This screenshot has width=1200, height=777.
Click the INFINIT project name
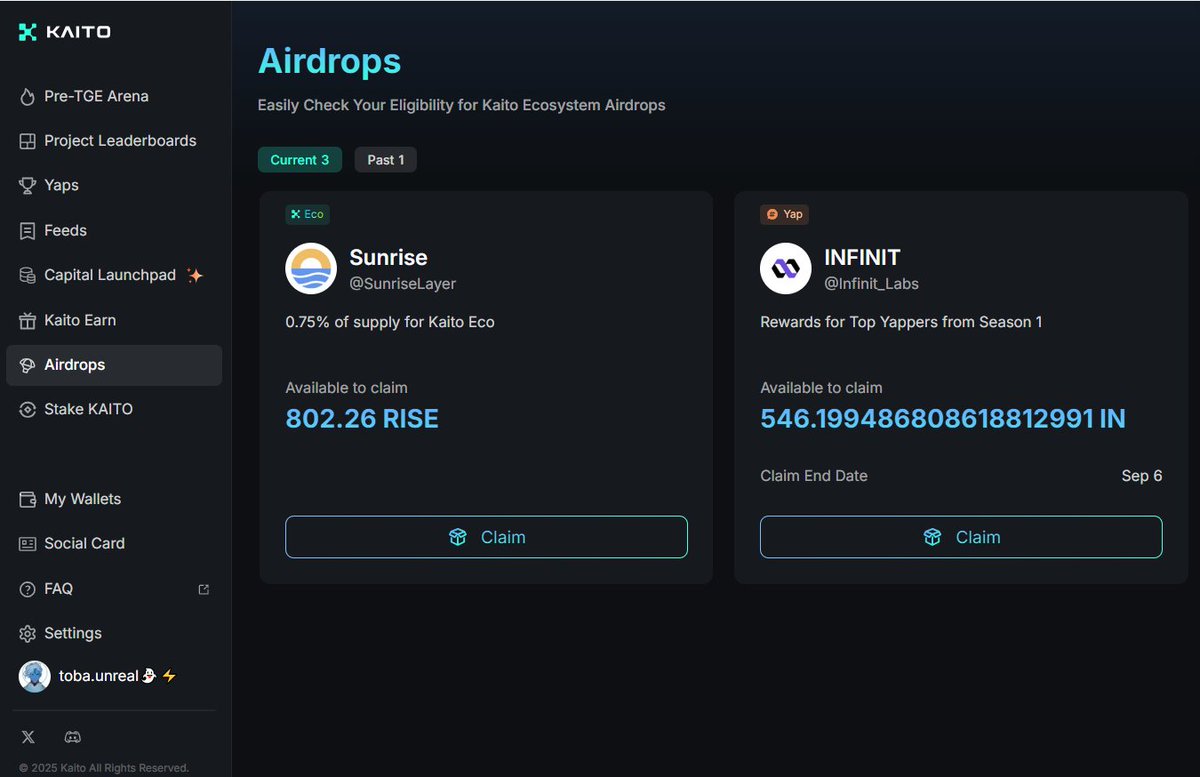tap(862, 257)
